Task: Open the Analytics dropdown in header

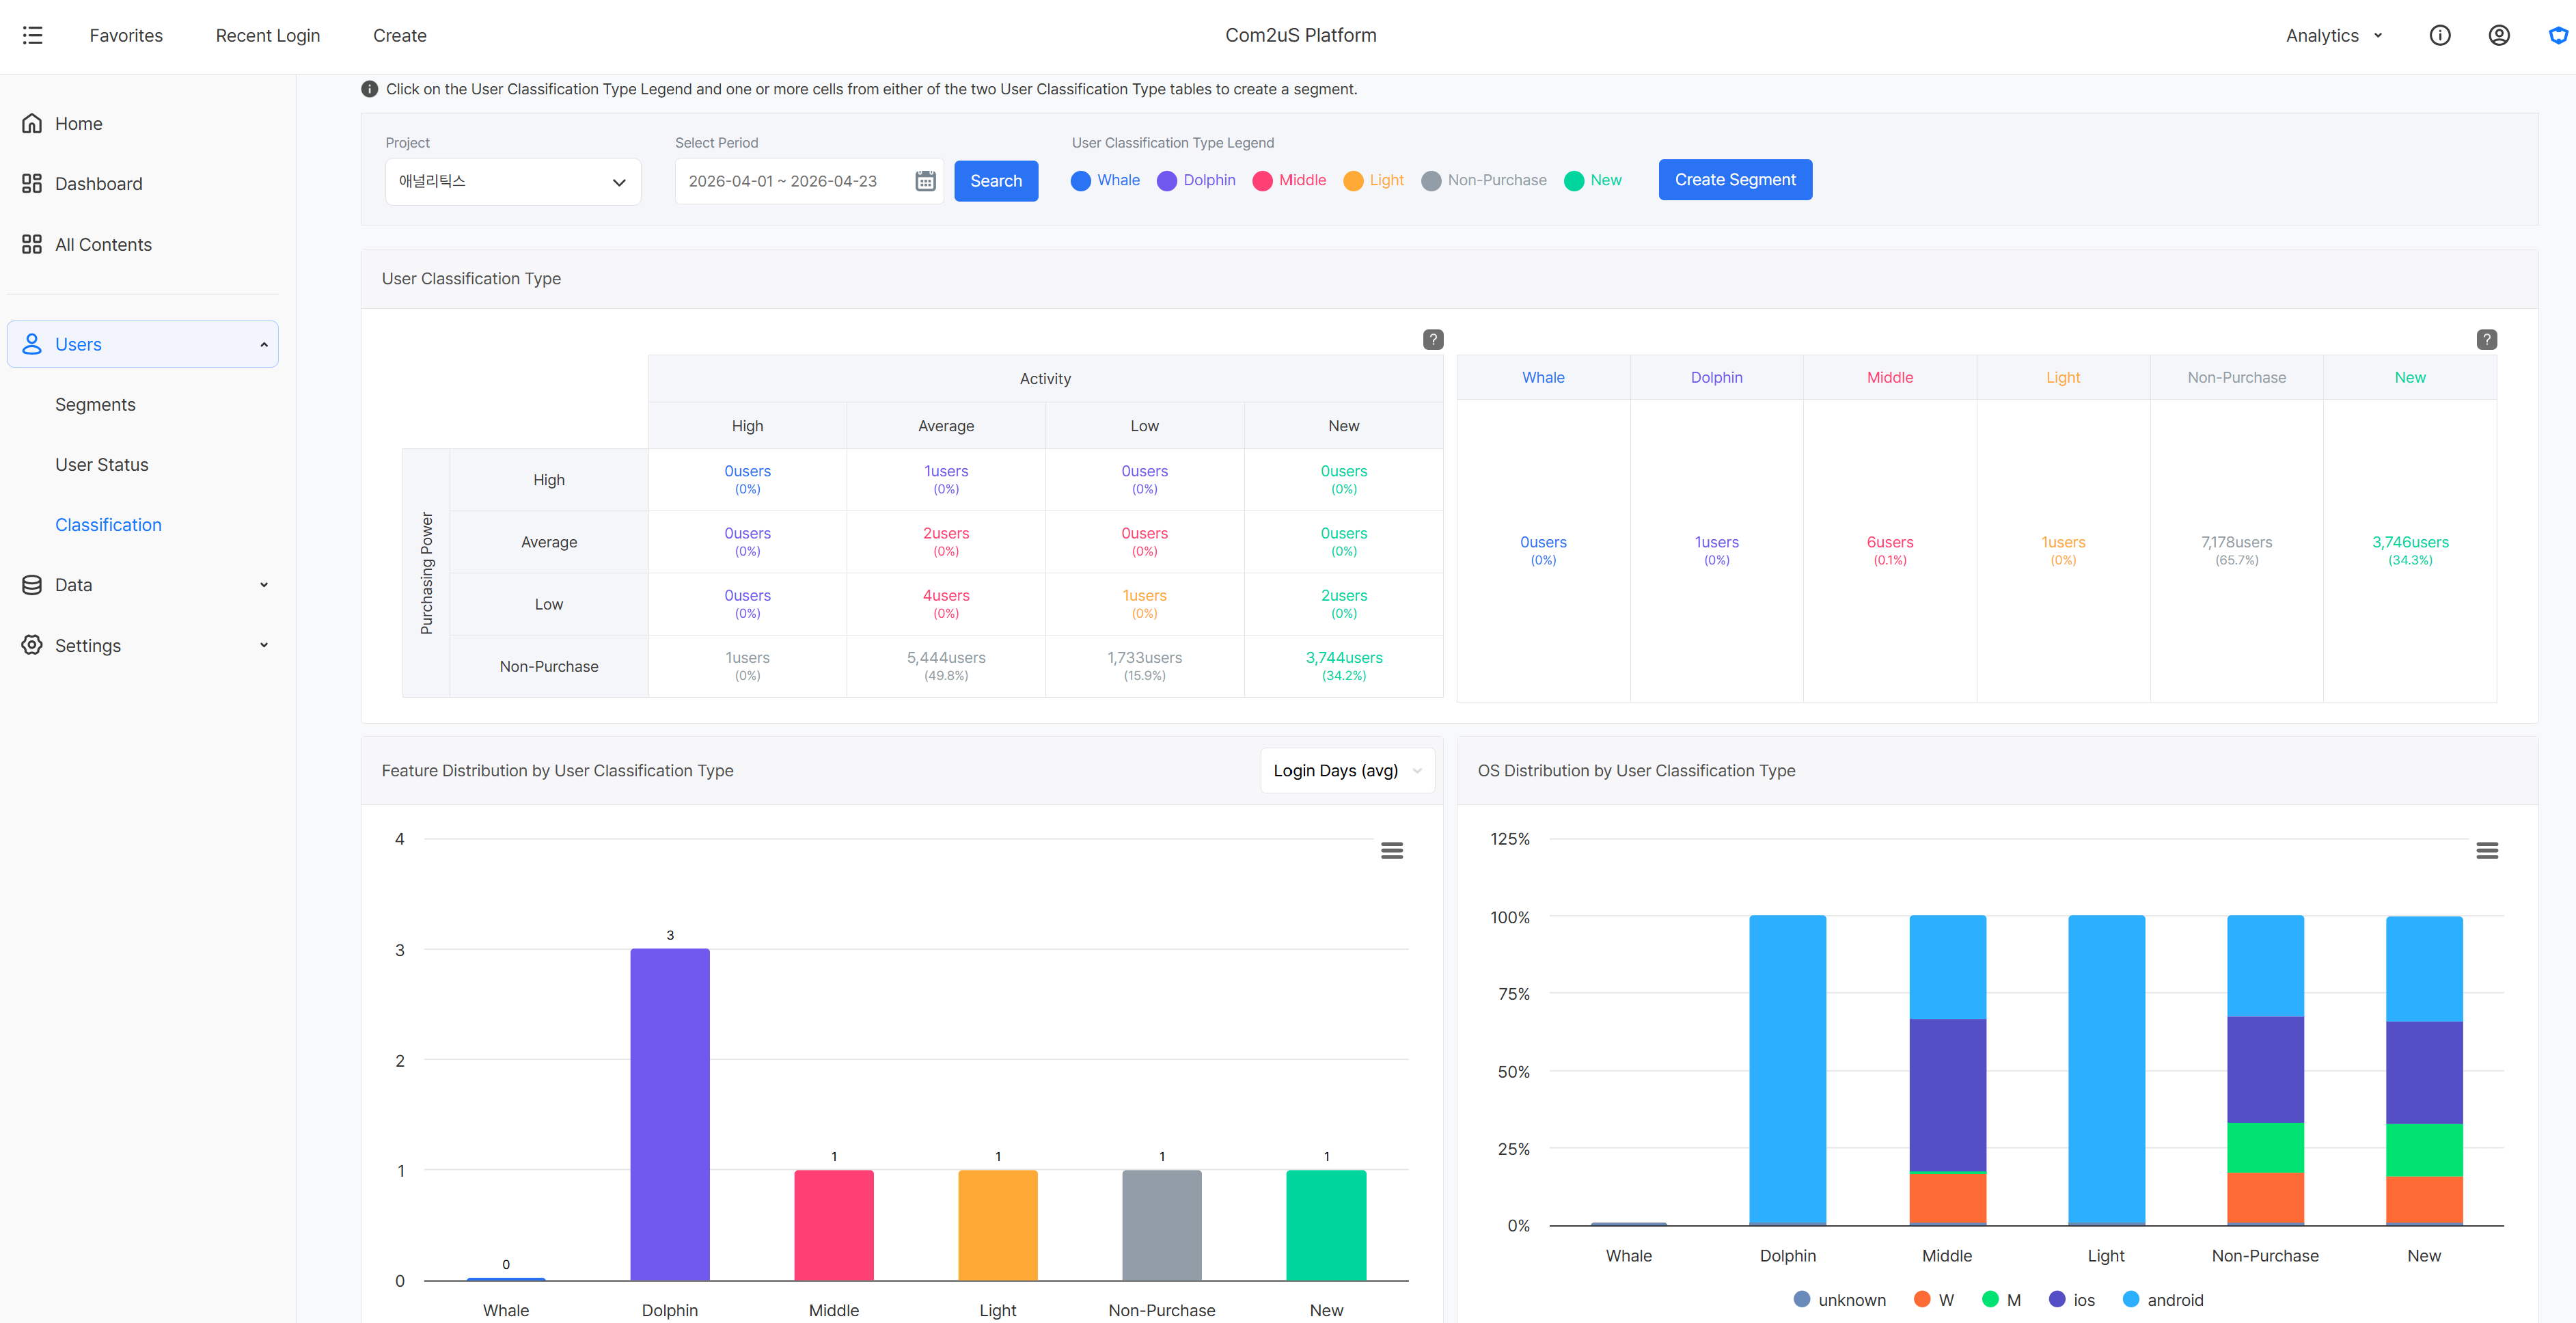Action: point(2334,35)
